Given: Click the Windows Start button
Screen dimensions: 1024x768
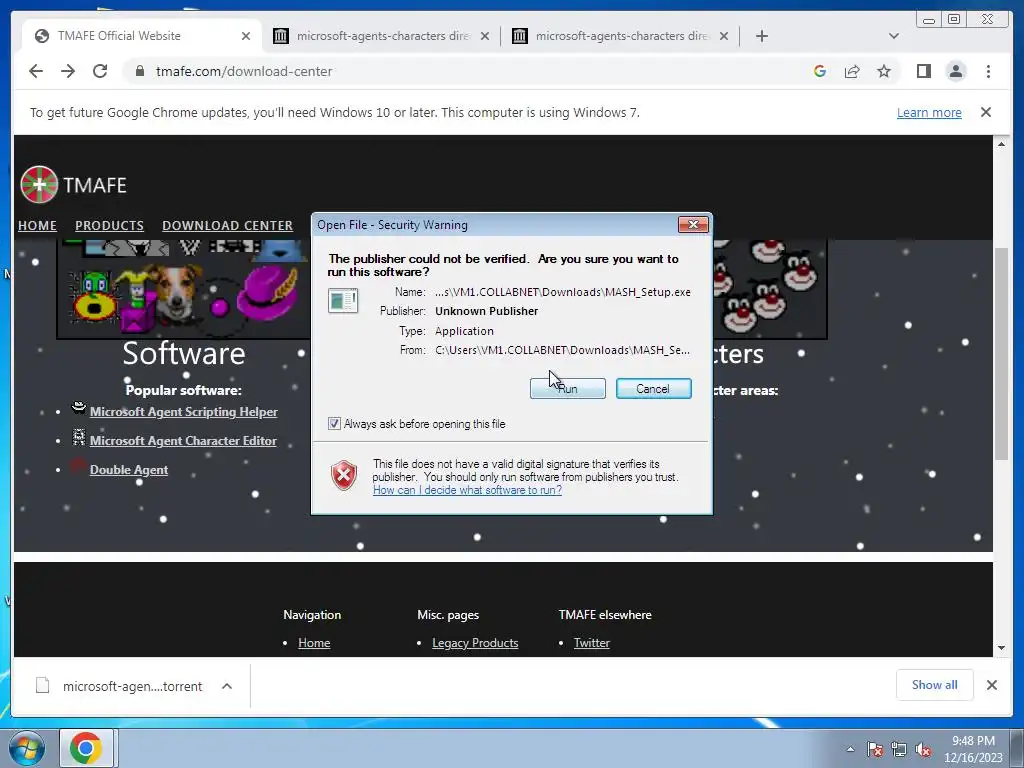Looking at the screenshot, I should (x=26, y=748).
